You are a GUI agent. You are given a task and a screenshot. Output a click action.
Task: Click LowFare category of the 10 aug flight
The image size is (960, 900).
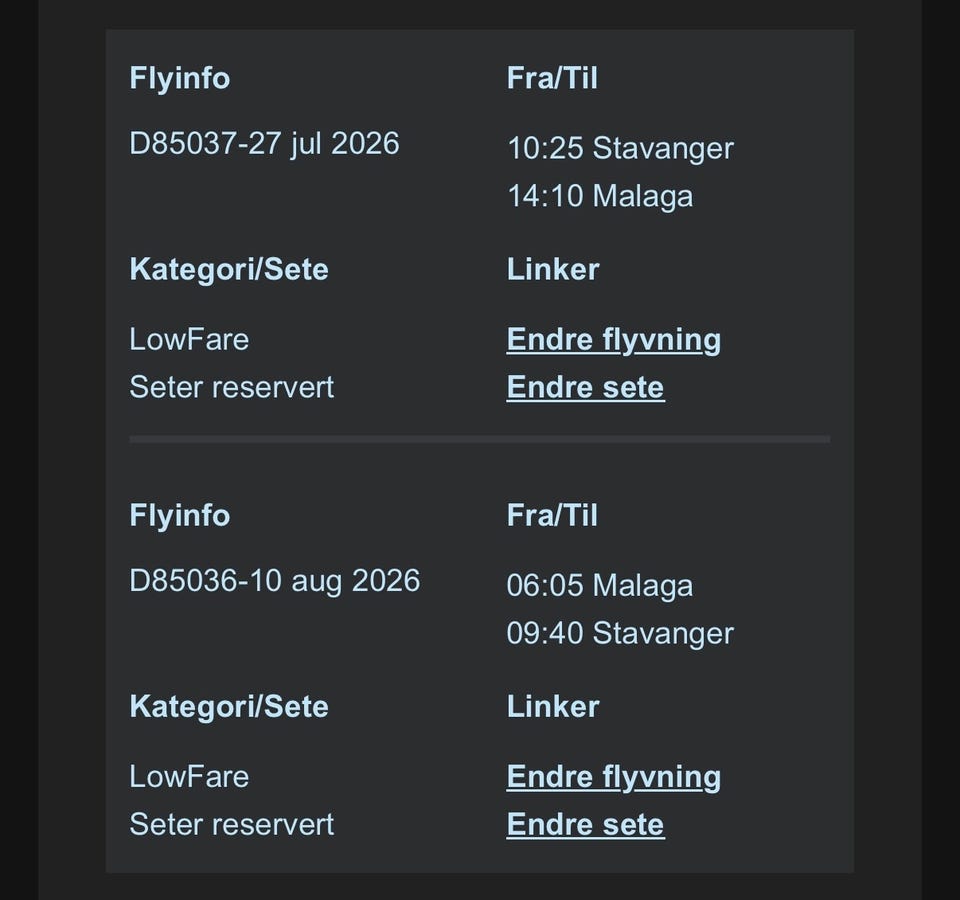pos(189,777)
